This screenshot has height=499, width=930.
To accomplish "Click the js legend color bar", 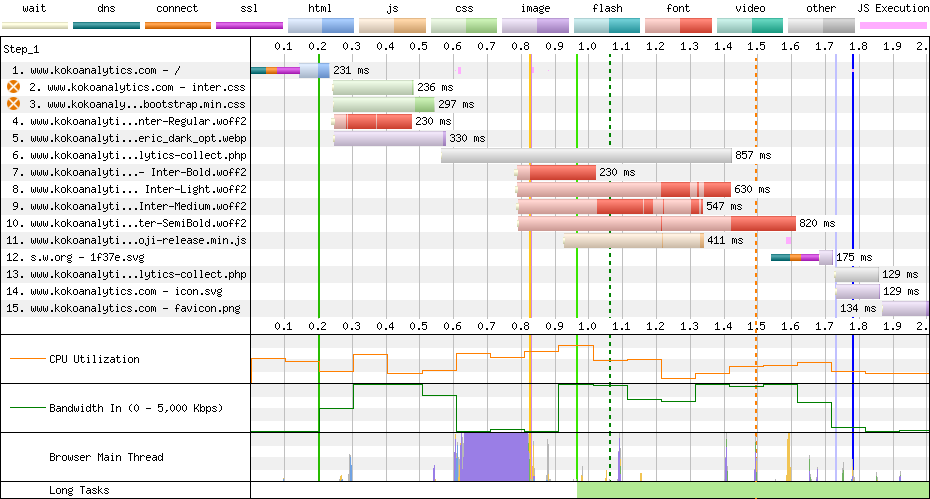I will 392,26.
